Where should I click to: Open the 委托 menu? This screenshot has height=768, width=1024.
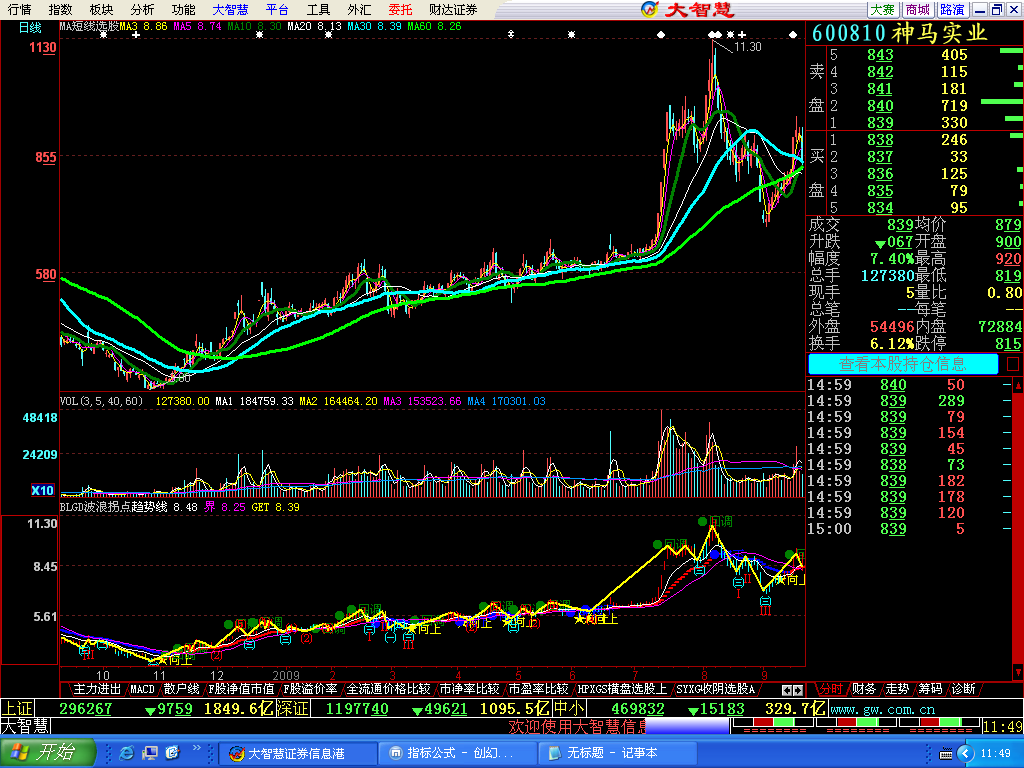click(x=400, y=10)
